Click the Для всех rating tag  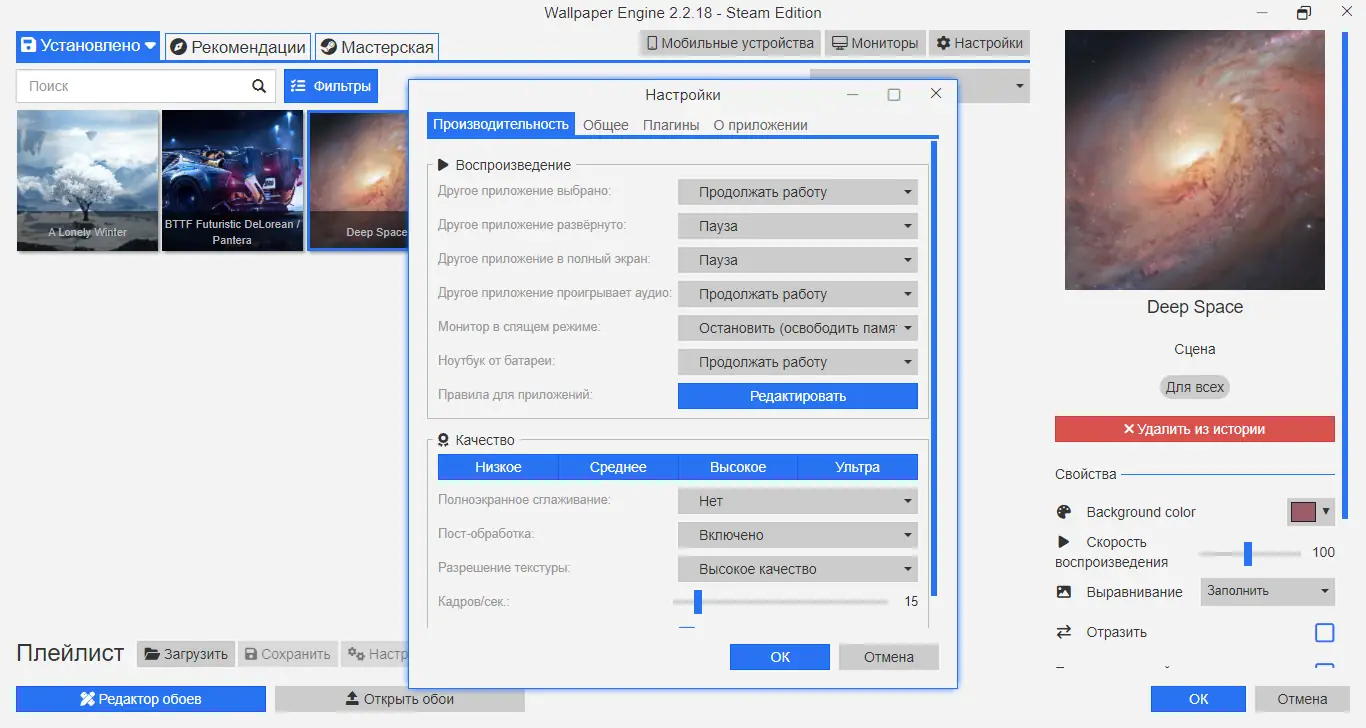click(1195, 387)
